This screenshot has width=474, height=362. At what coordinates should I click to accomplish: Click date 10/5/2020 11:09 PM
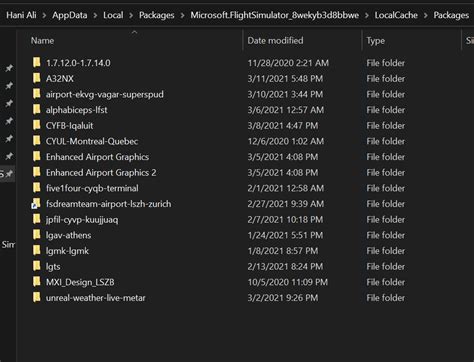(288, 282)
